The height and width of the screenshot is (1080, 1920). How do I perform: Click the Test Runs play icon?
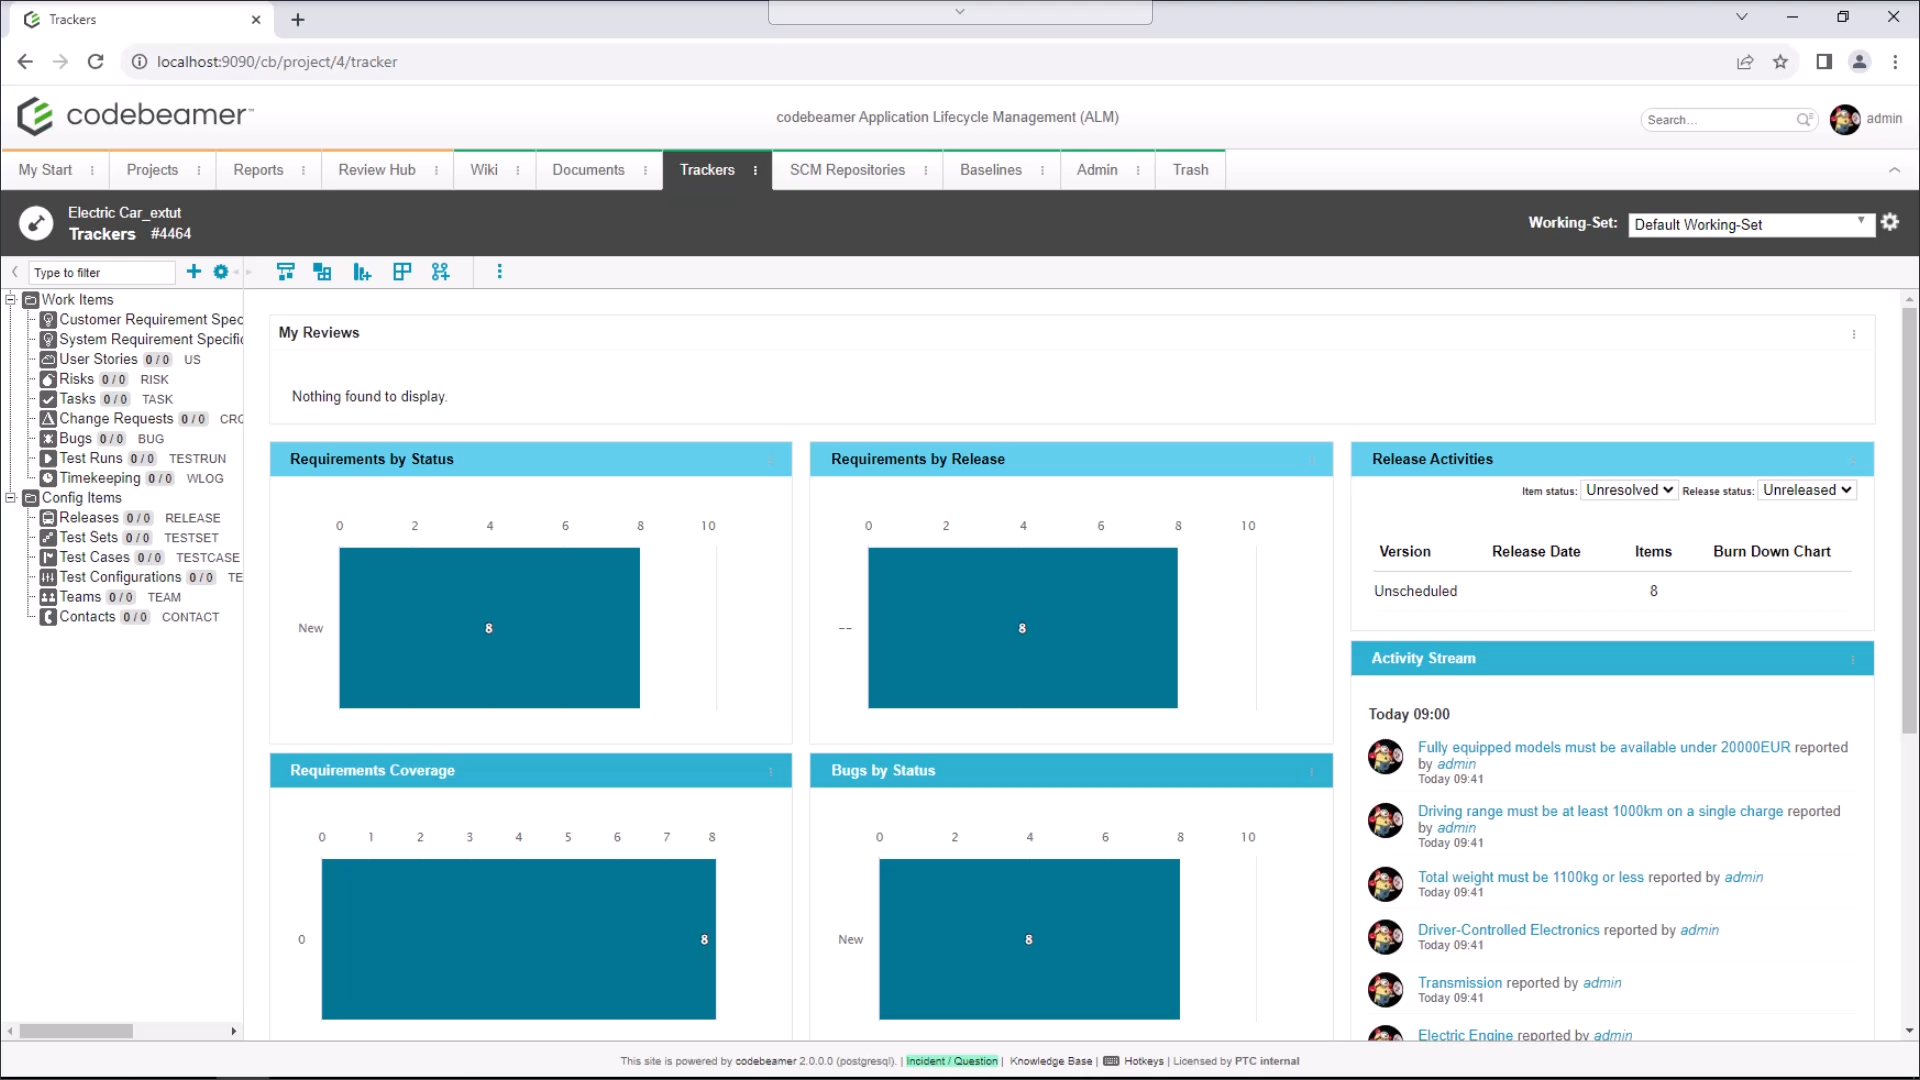click(48, 459)
